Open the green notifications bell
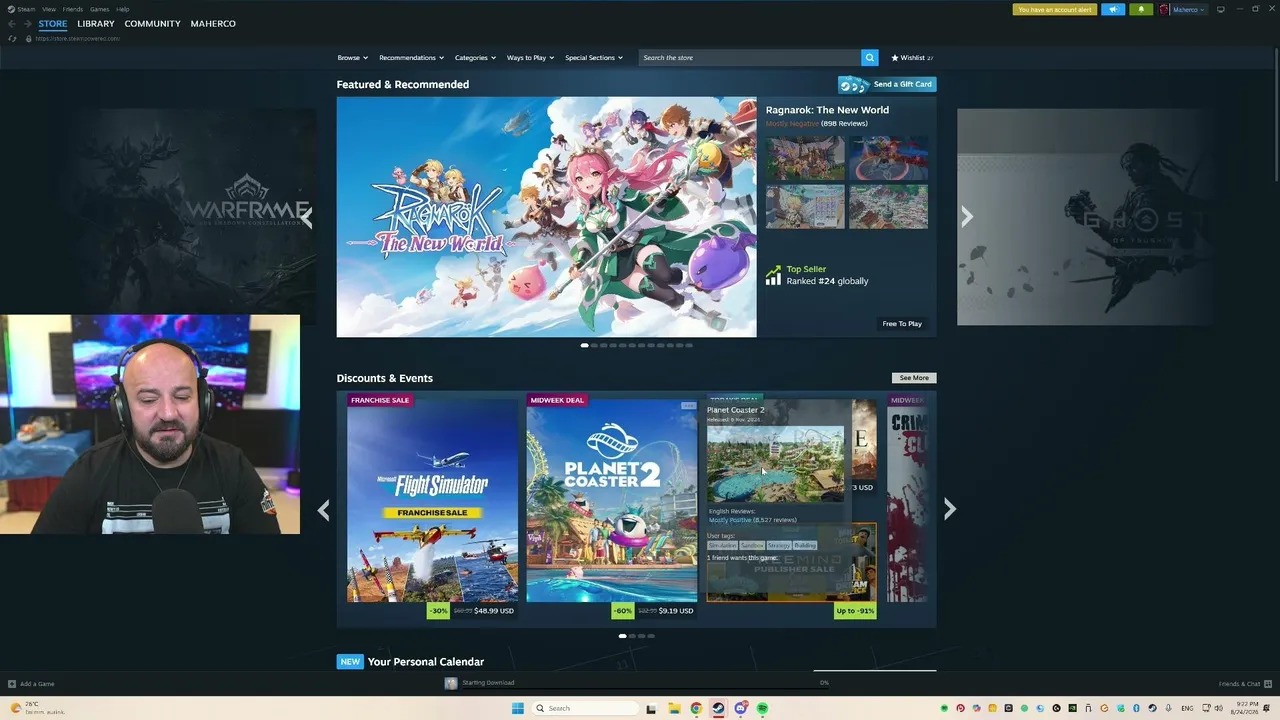The height and width of the screenshot is (720, 1280). (1141, 10)
